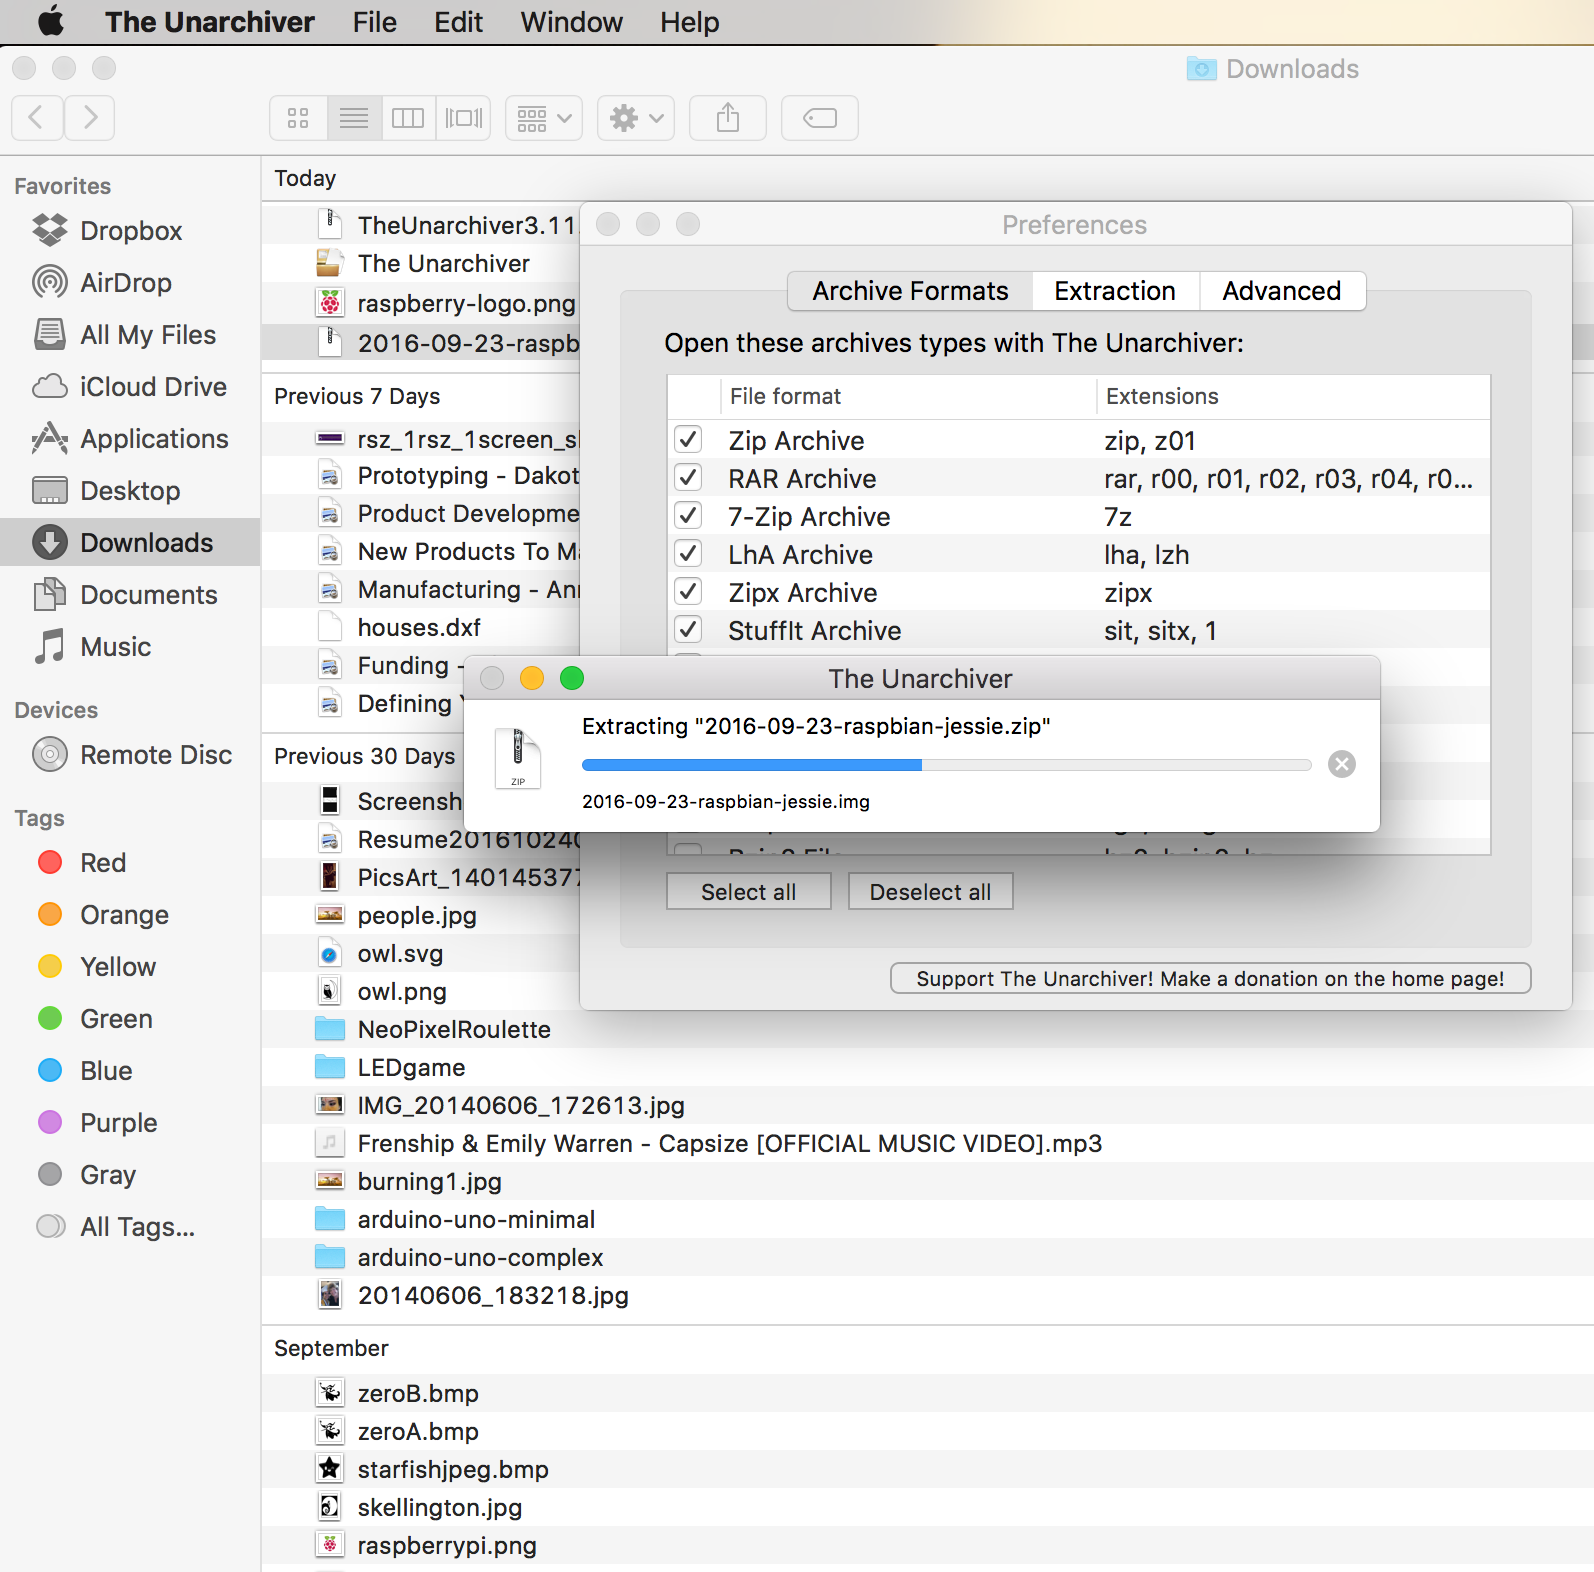Image resolution: width=1594 pixels, height=1572 pixels.
Task: Click the extraction progress bar
Action: pos(947,765)
